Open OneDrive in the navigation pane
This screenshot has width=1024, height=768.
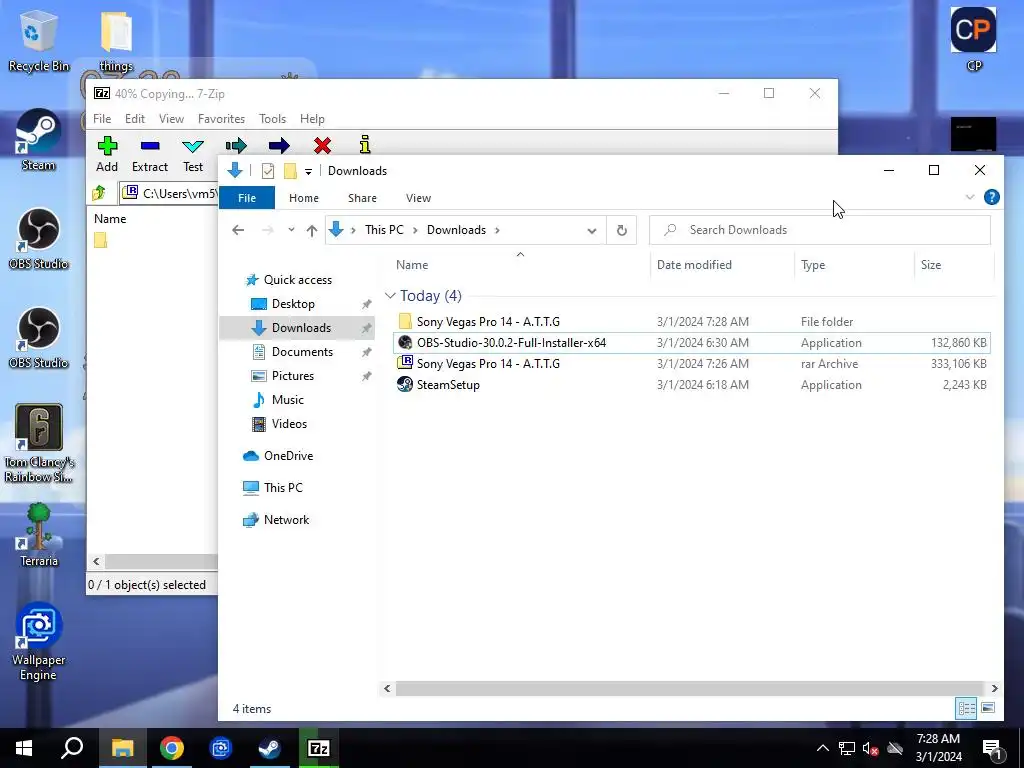click(288, 456)
